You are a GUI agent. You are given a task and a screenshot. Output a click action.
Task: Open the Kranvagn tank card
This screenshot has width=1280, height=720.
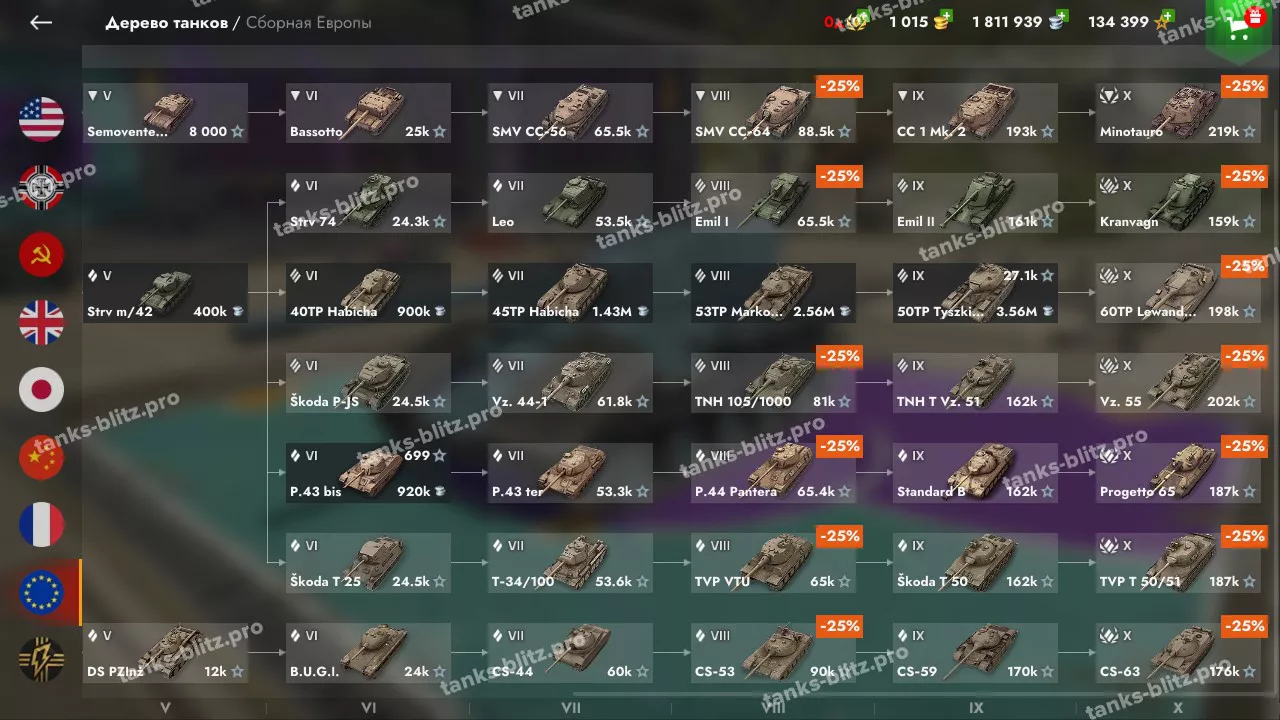(1178, 203)
